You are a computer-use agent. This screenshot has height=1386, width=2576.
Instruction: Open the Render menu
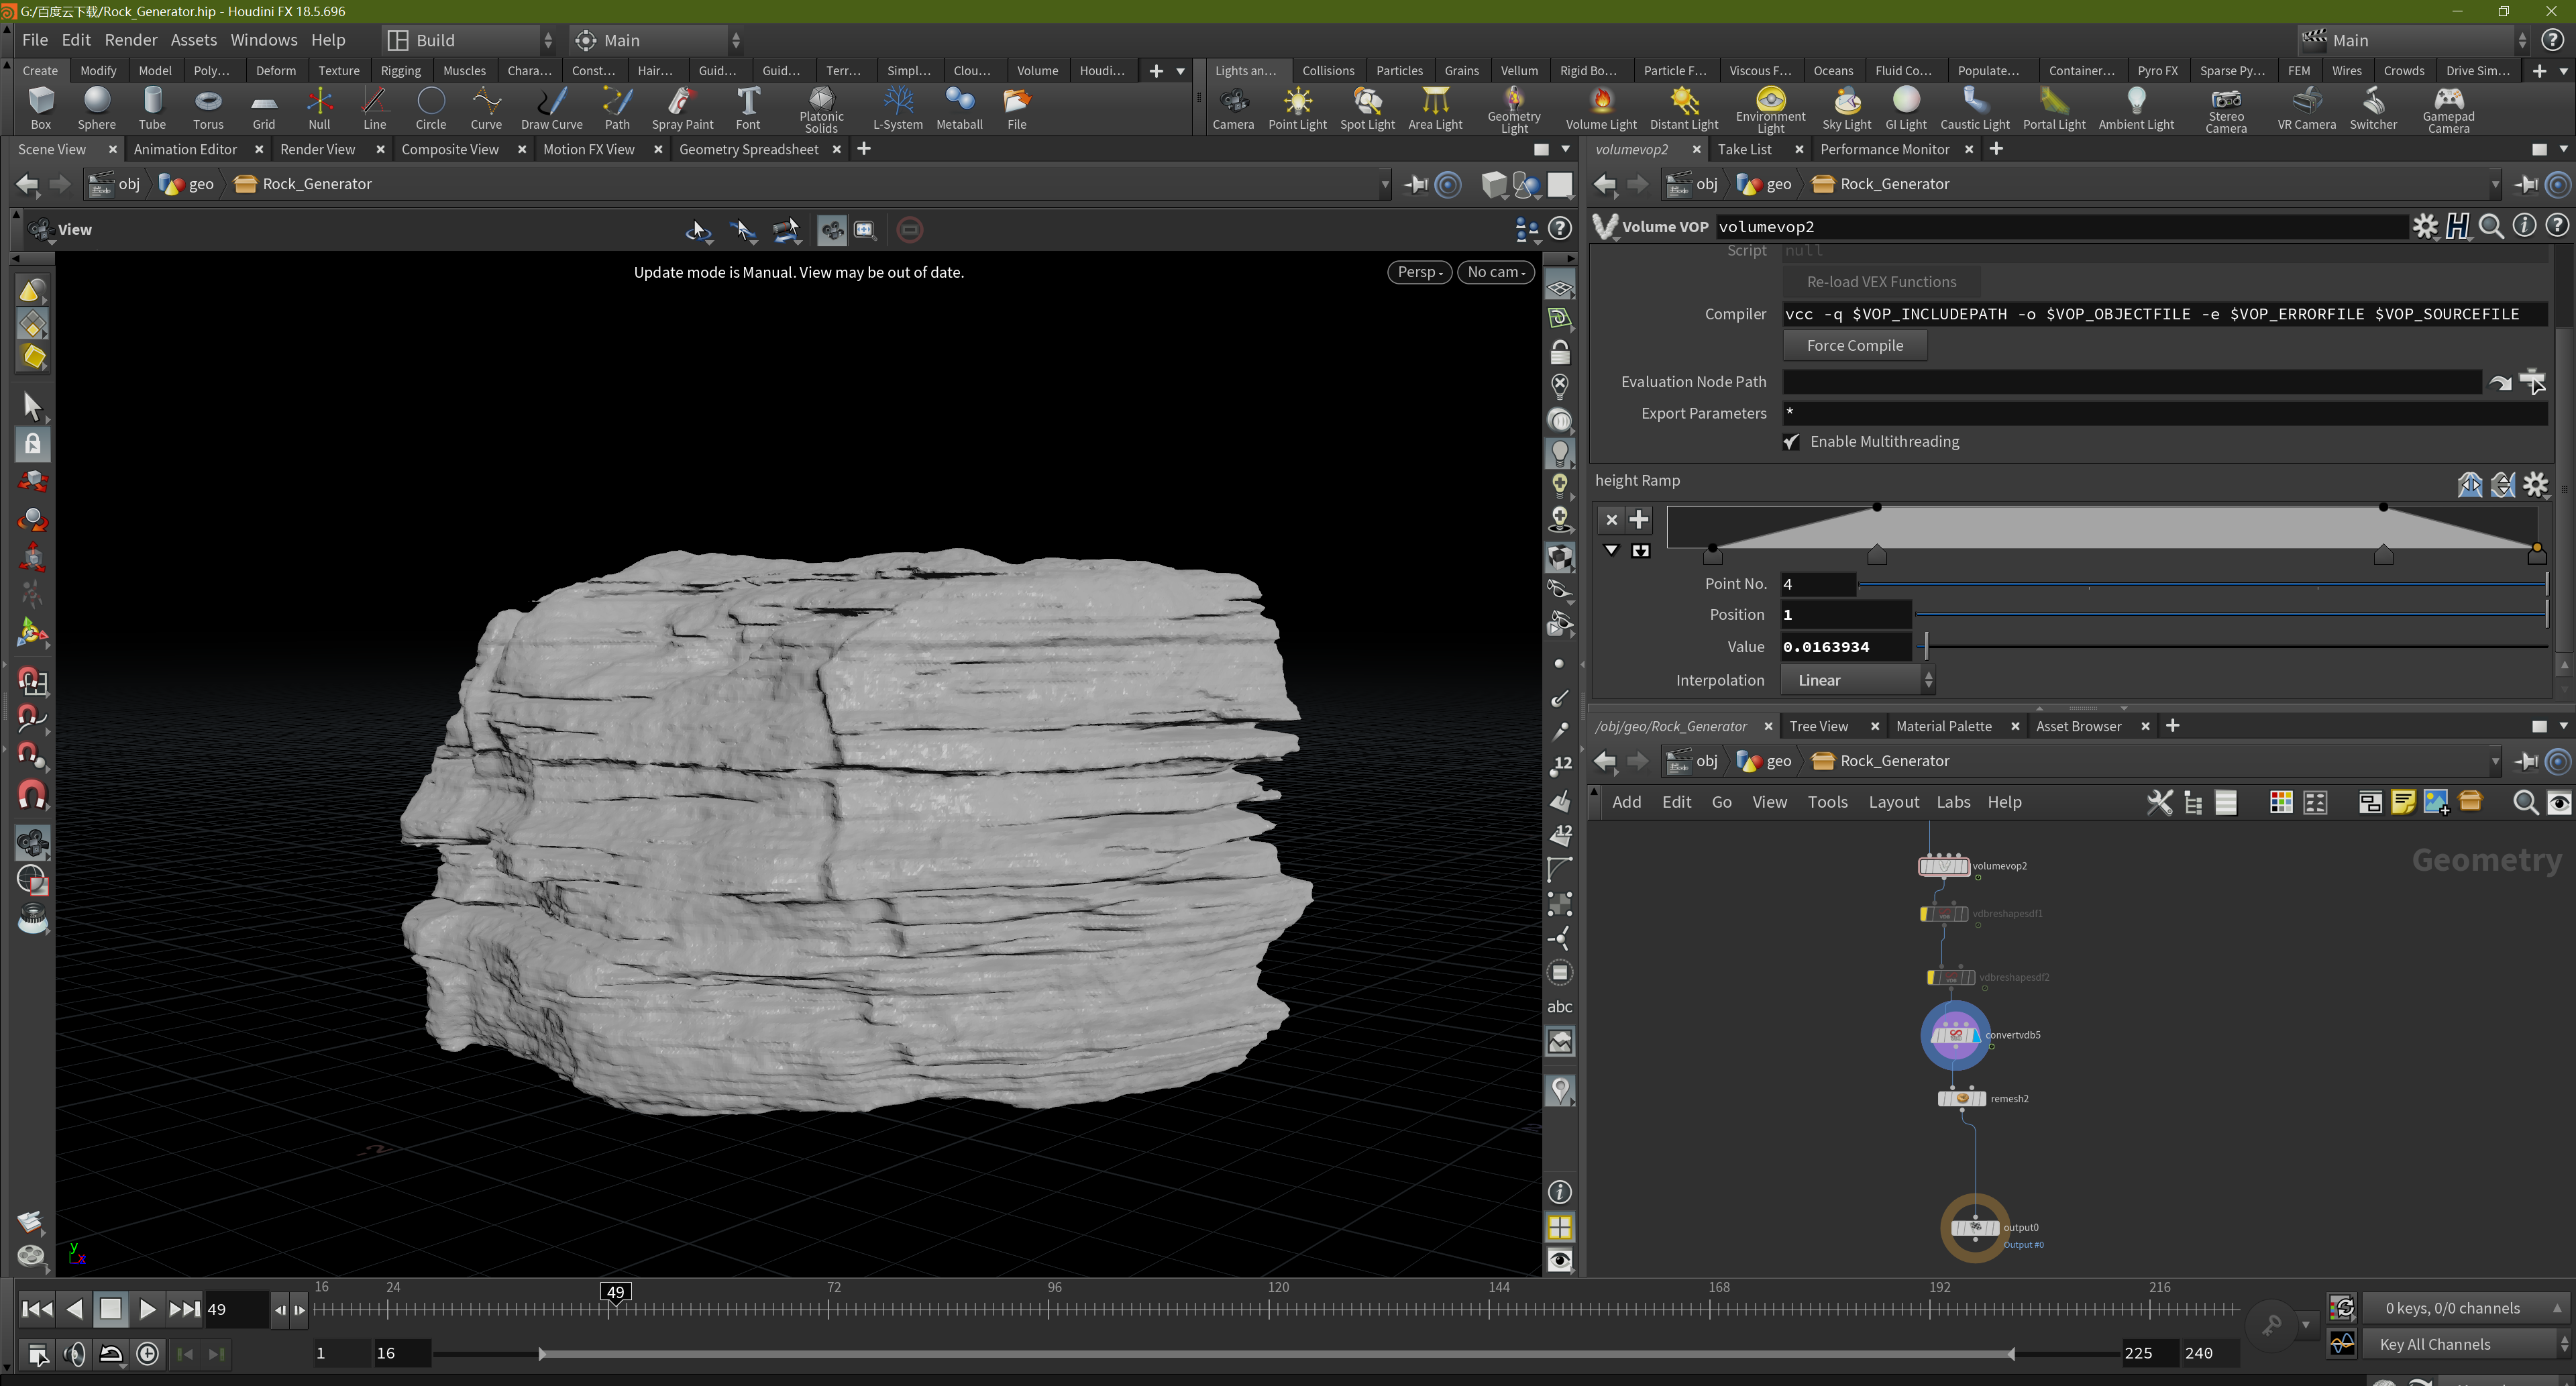point(131,40)
